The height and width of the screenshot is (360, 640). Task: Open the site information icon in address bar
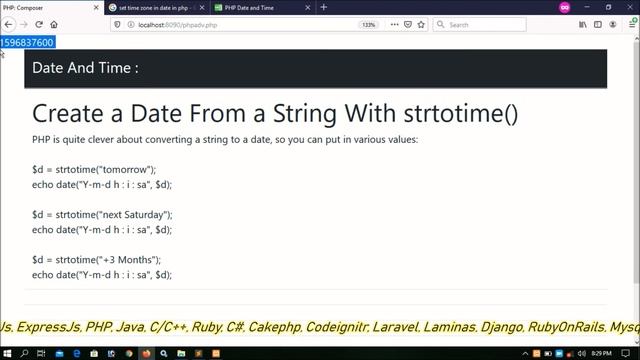click(131, 24)
